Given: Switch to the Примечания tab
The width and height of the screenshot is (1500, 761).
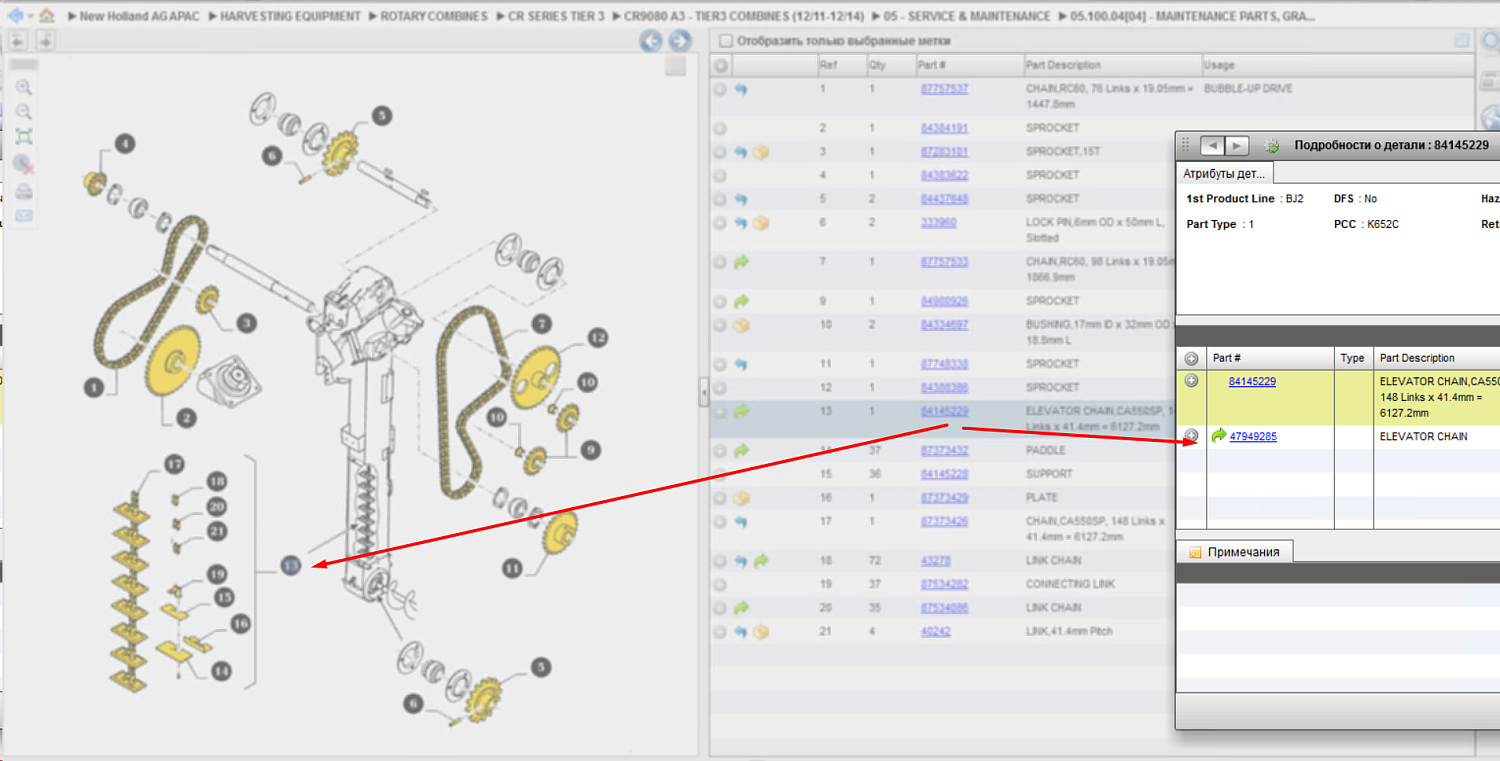Looking at the screenshot, I should tap(1233, 552).
